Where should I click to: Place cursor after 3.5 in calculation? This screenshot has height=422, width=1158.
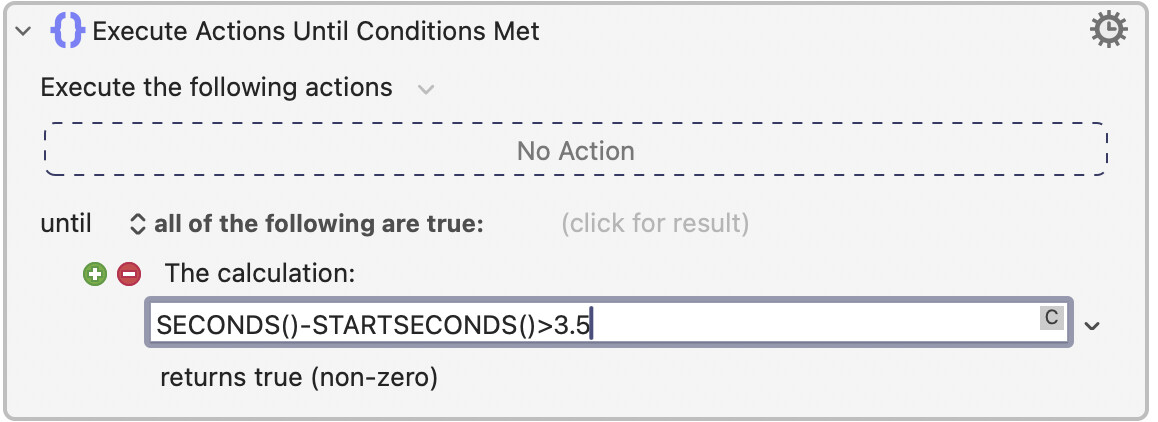(x=591, y=324)
